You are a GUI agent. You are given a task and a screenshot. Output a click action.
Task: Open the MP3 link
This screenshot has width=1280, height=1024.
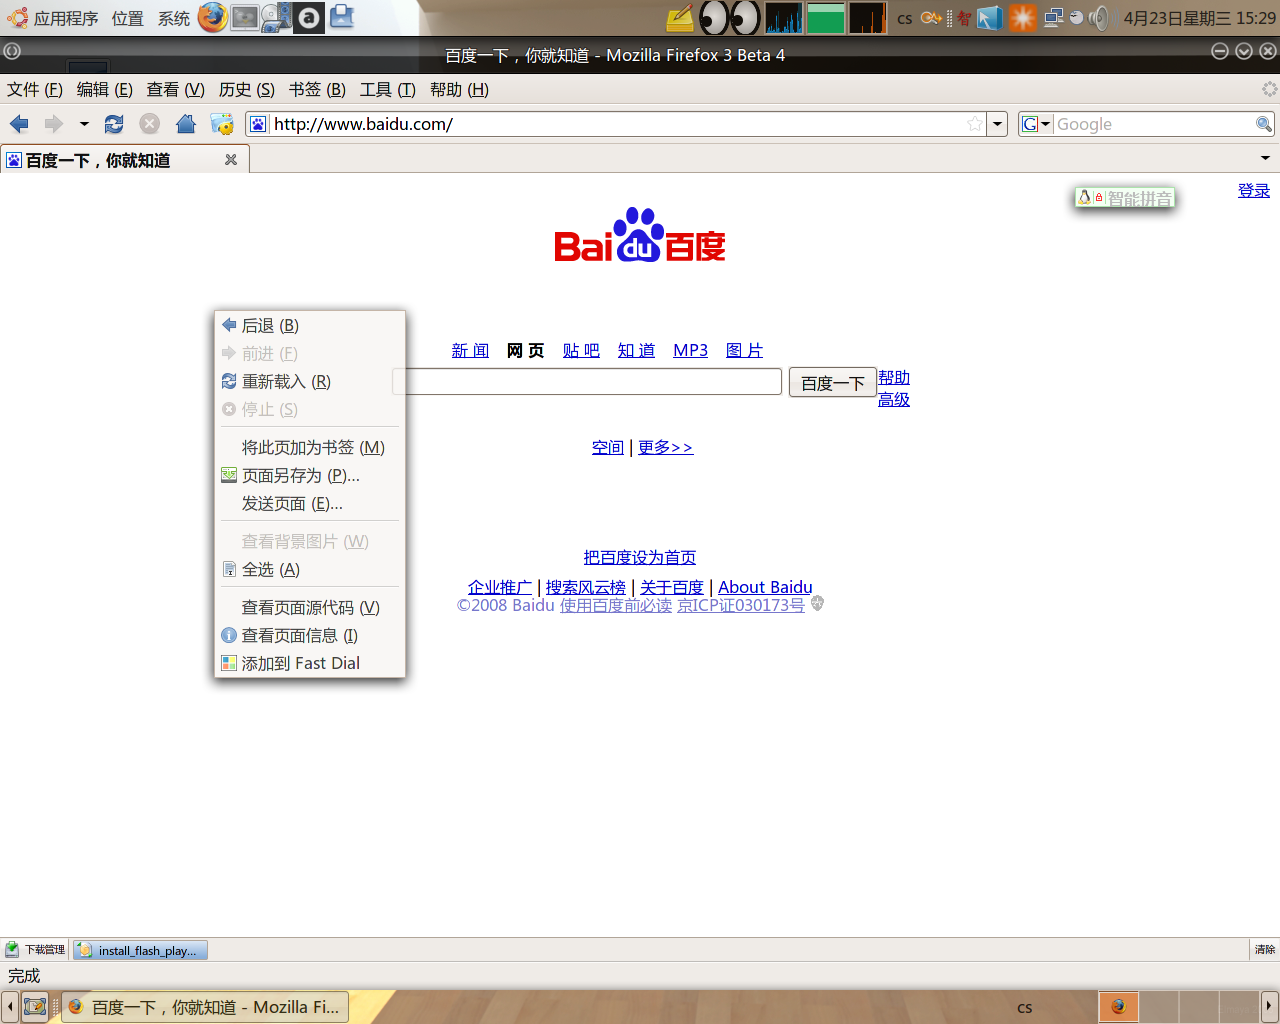point(690,350)
